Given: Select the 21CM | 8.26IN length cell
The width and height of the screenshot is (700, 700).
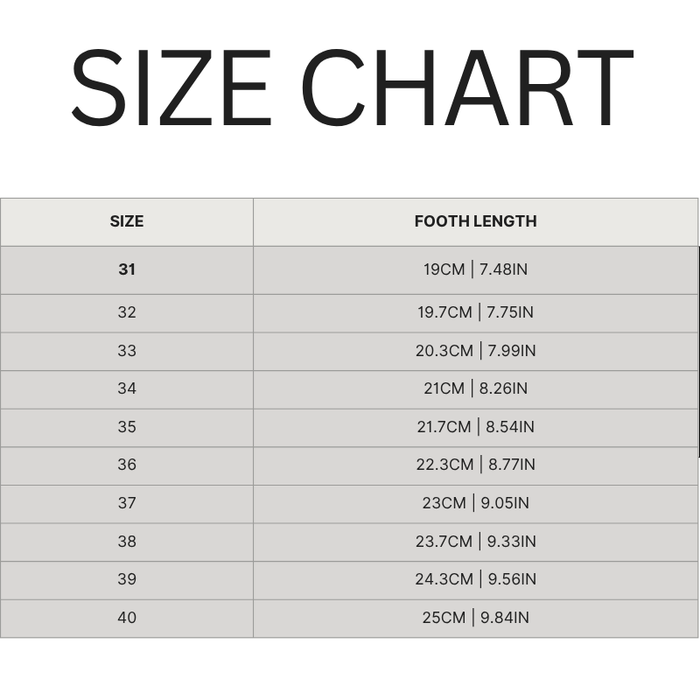Looking at the screenshot, I should [x=475, y=389].
